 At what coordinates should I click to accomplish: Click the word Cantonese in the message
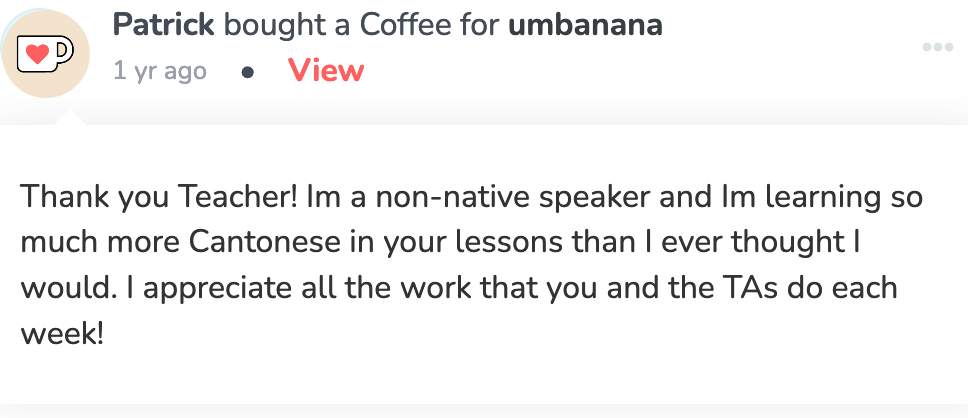[265, 243]
